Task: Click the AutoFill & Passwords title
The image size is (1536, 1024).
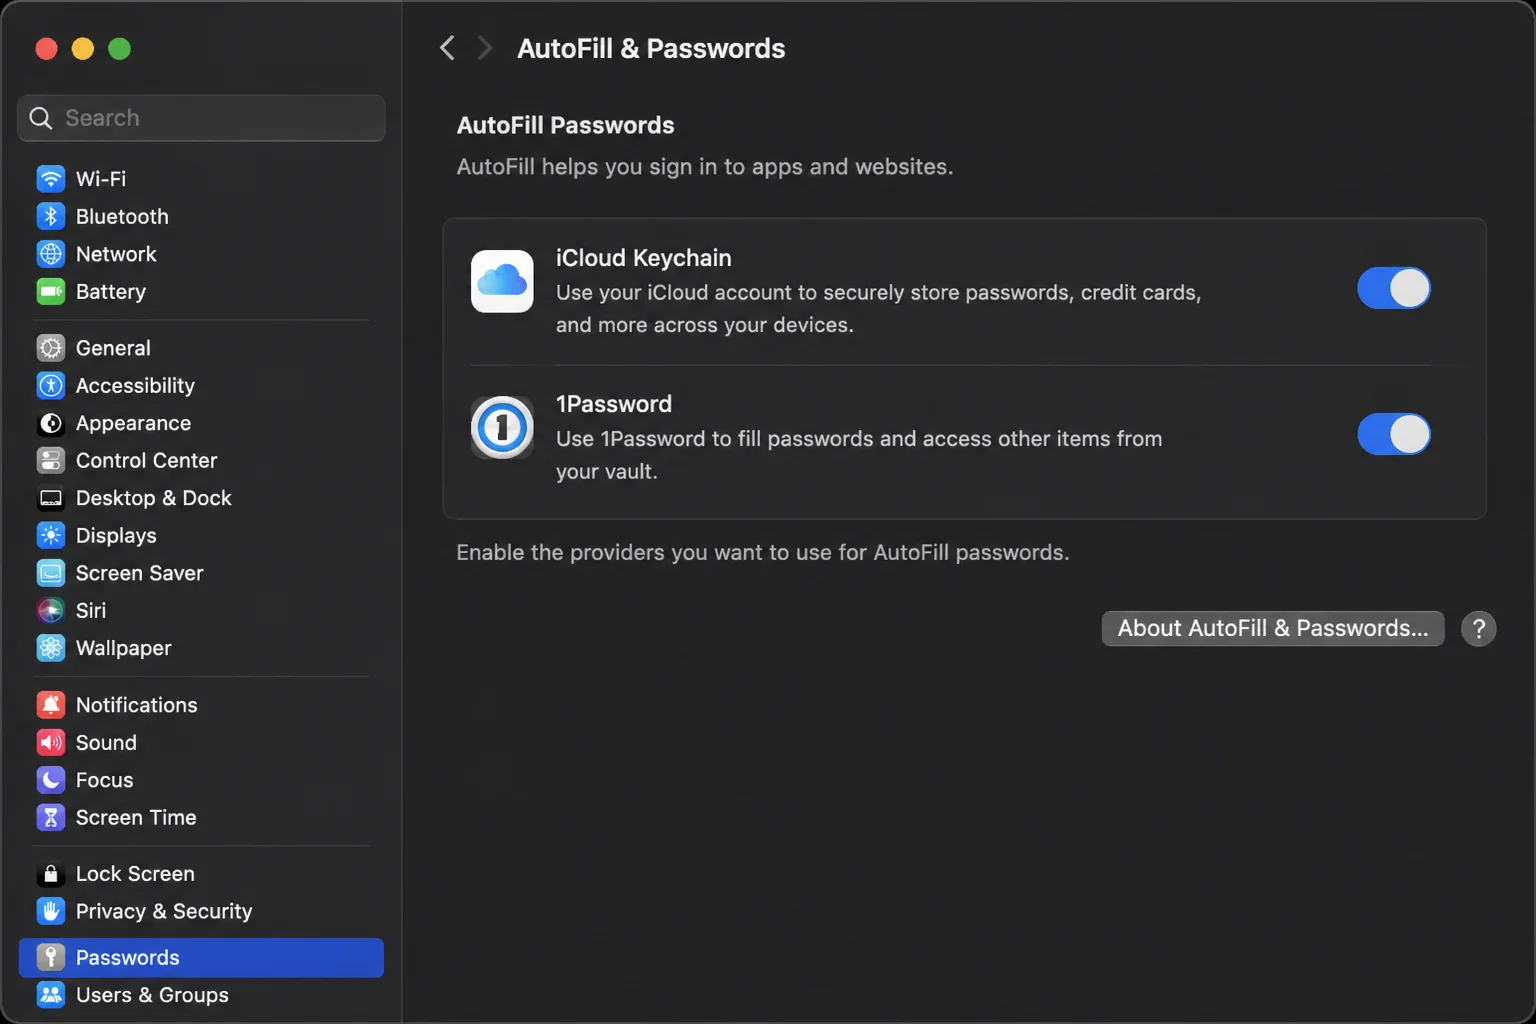Action: pyautogui.click(x=651, y=48)
